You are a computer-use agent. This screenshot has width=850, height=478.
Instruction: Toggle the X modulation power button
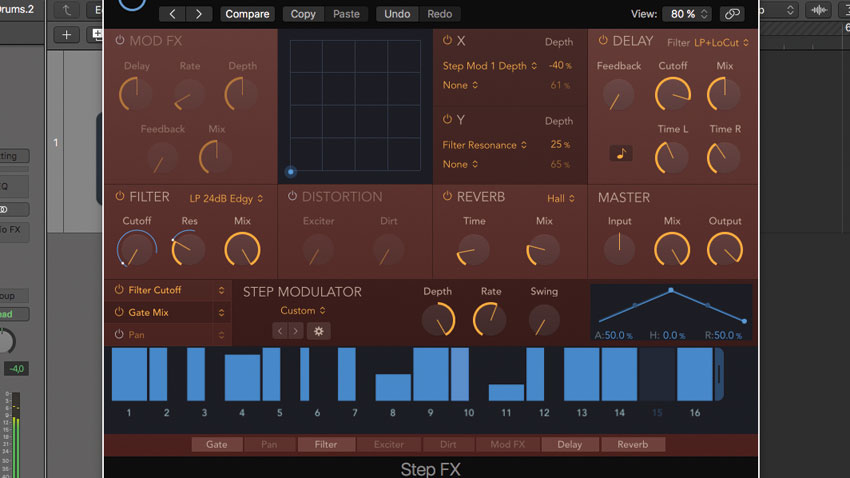447,40
